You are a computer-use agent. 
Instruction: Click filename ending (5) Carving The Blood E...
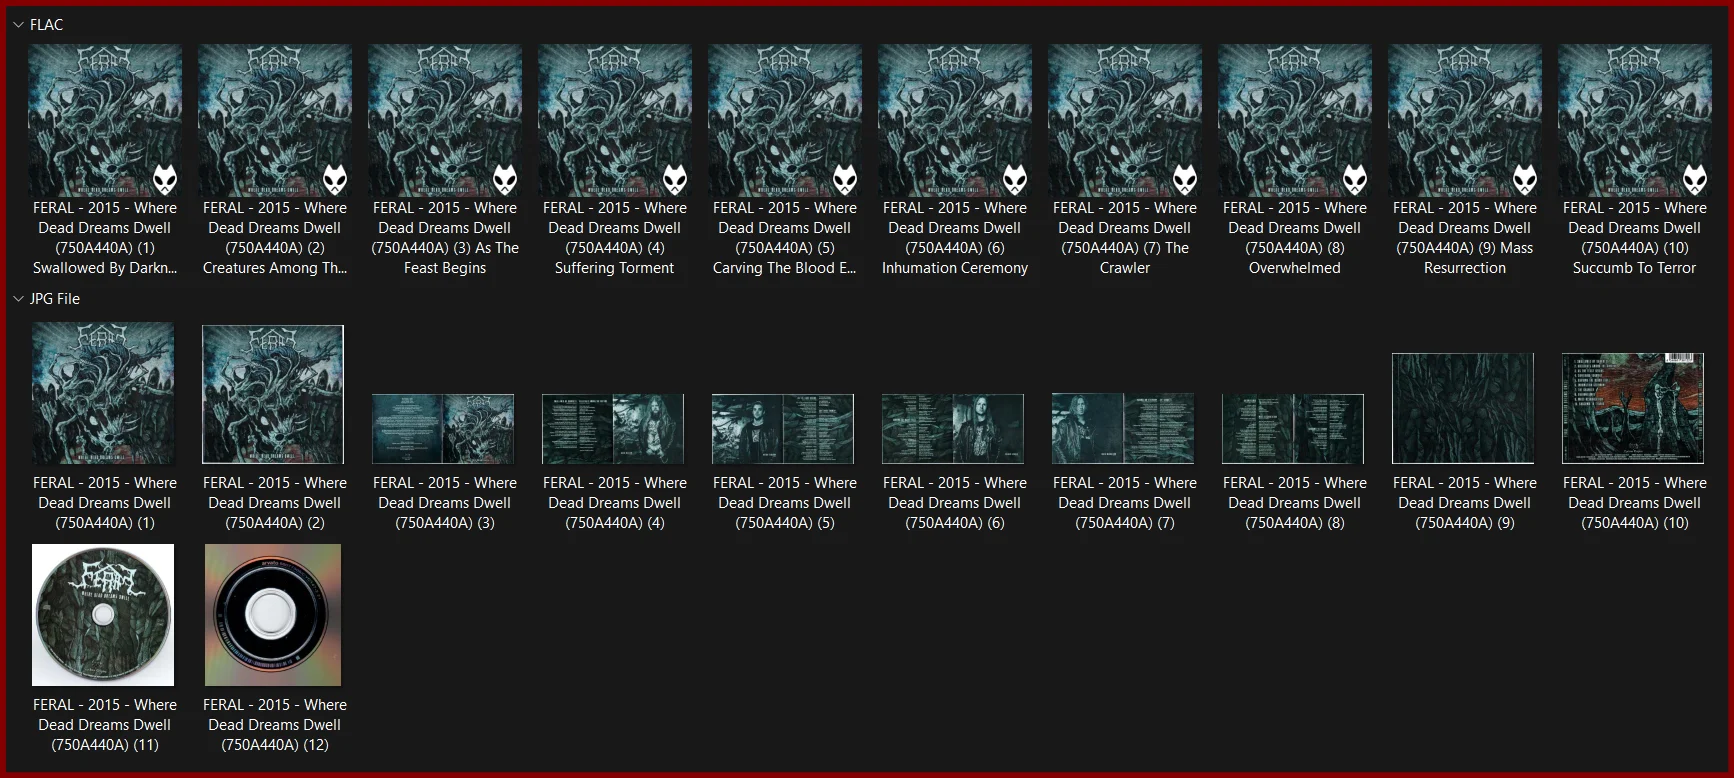coord(785,238)
